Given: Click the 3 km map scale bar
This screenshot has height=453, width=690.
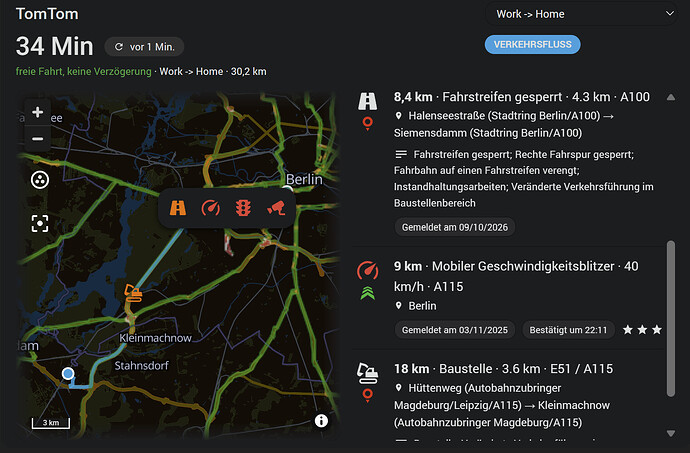Looking at the screenshot, I should pyautogui.click(x=51, y=423).
